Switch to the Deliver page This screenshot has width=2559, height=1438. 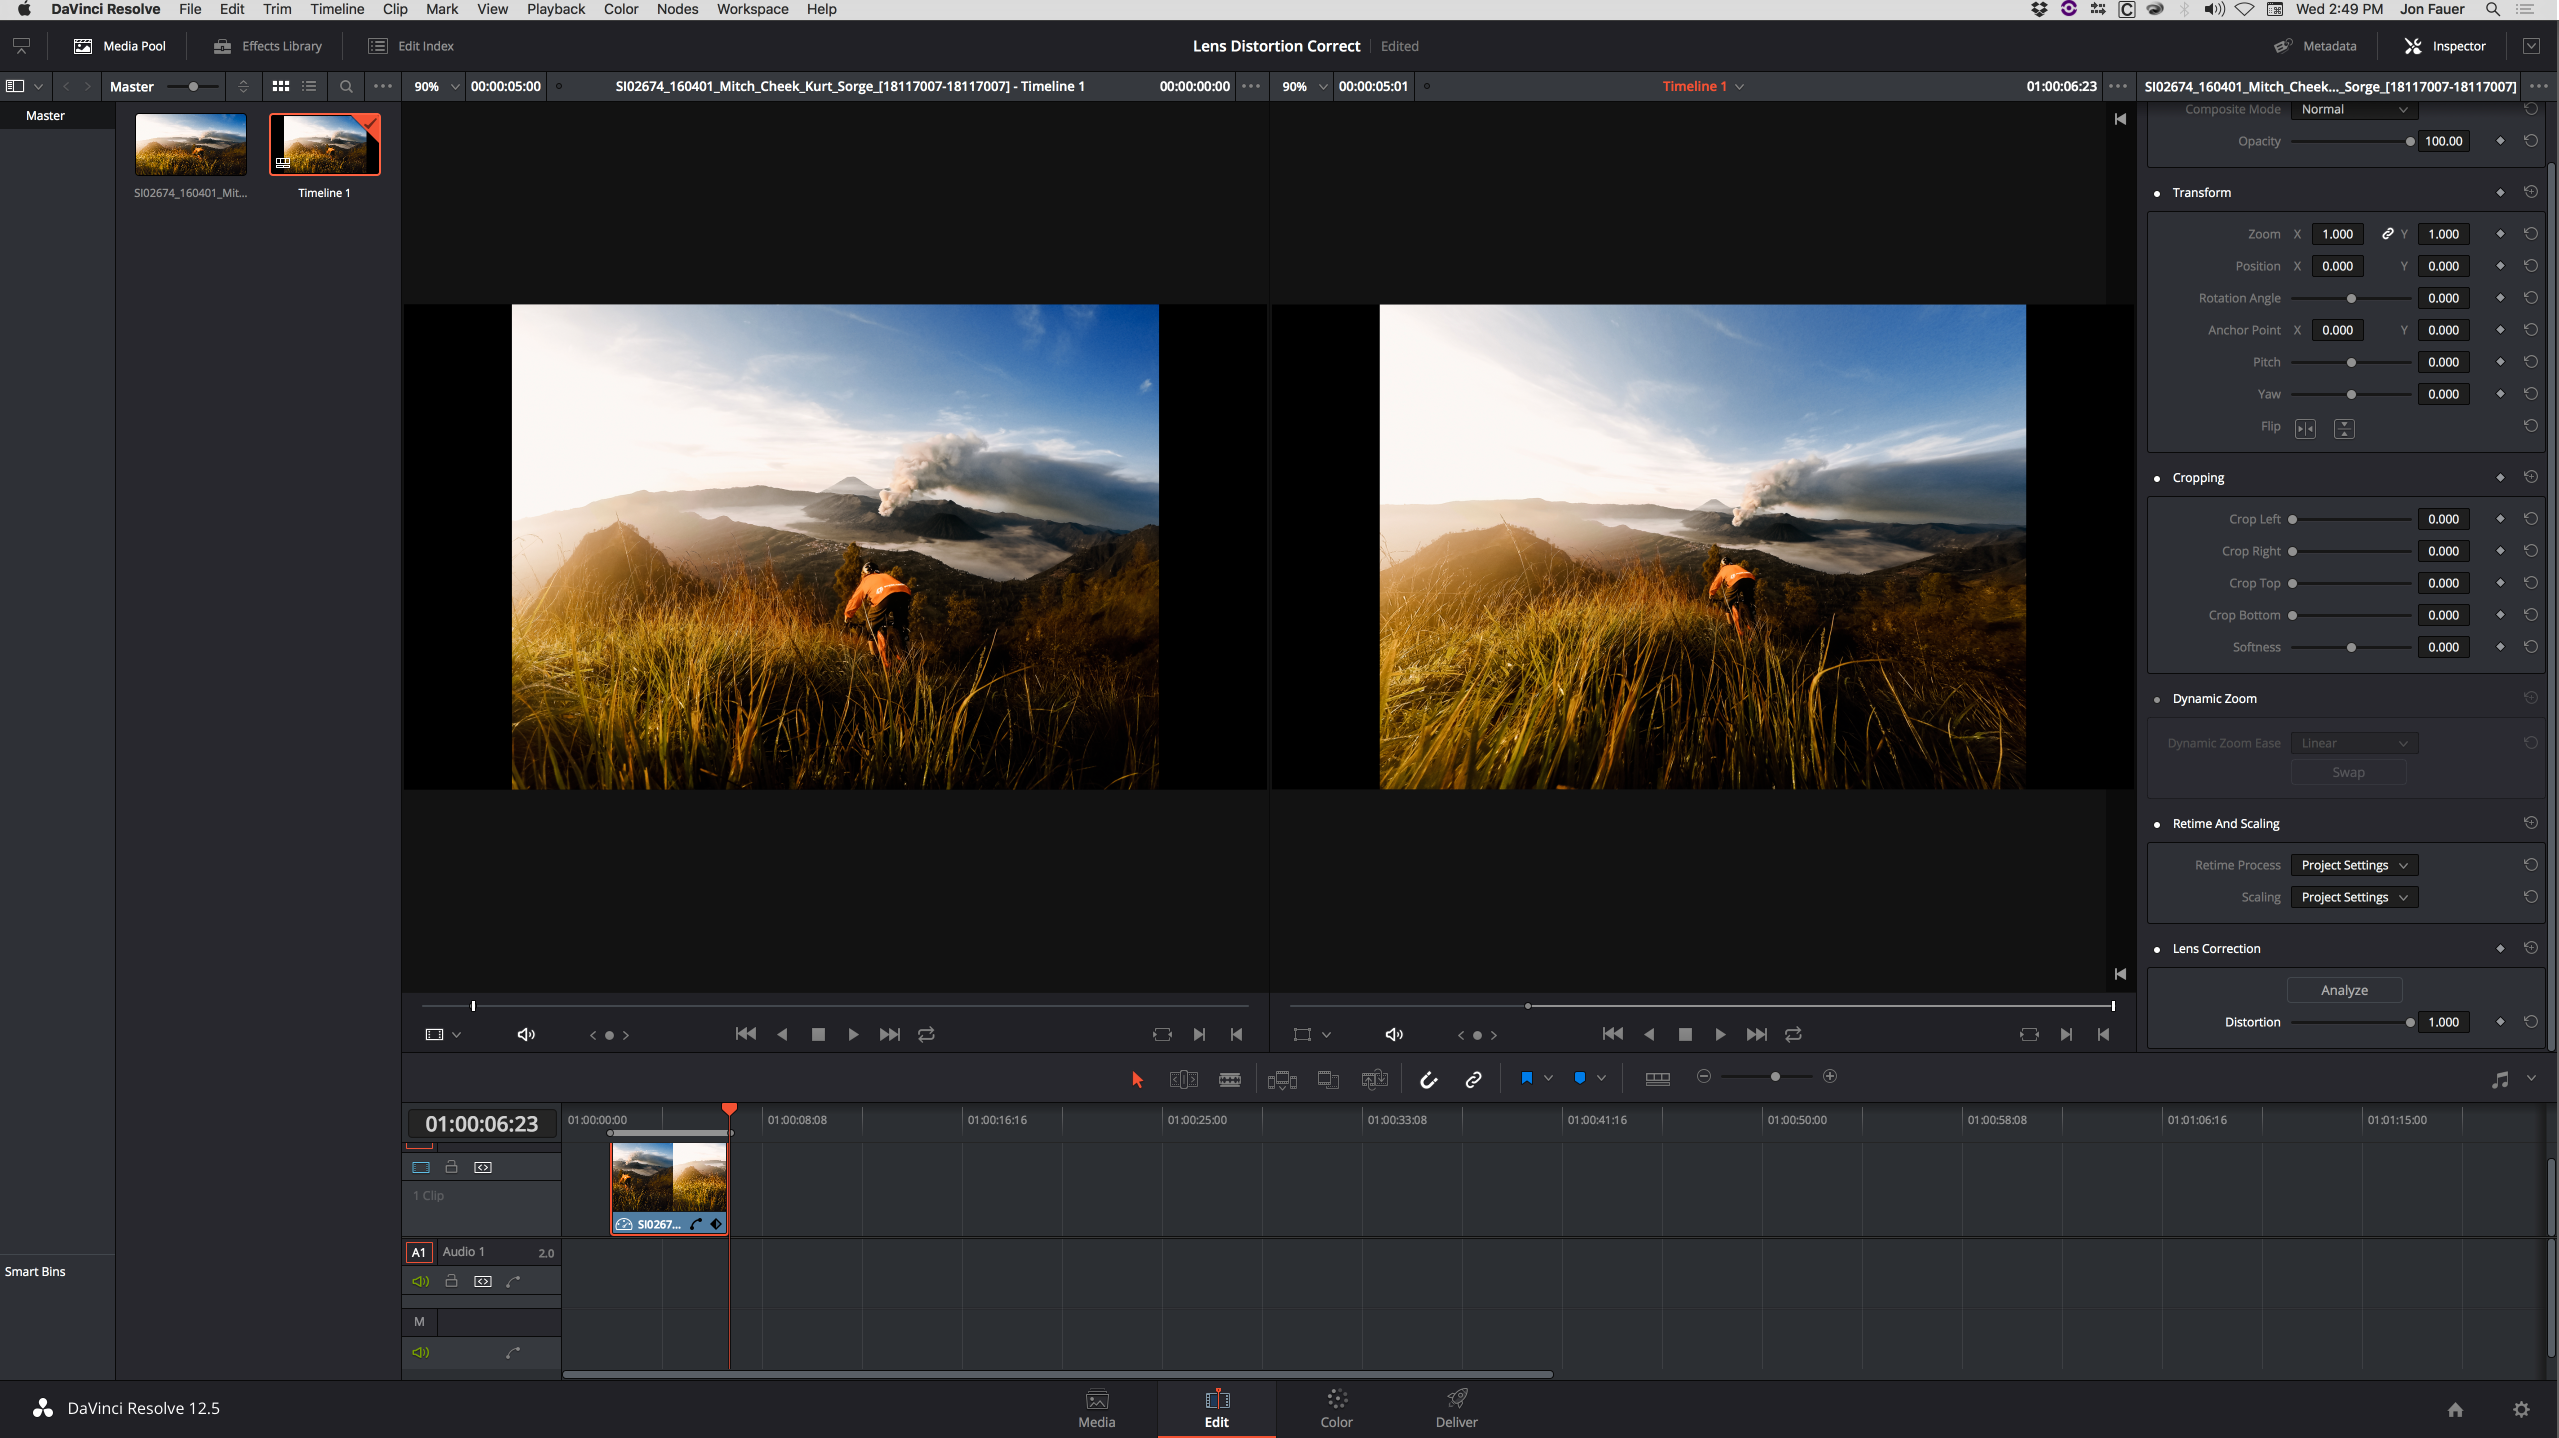[x=1456, y=1408]
